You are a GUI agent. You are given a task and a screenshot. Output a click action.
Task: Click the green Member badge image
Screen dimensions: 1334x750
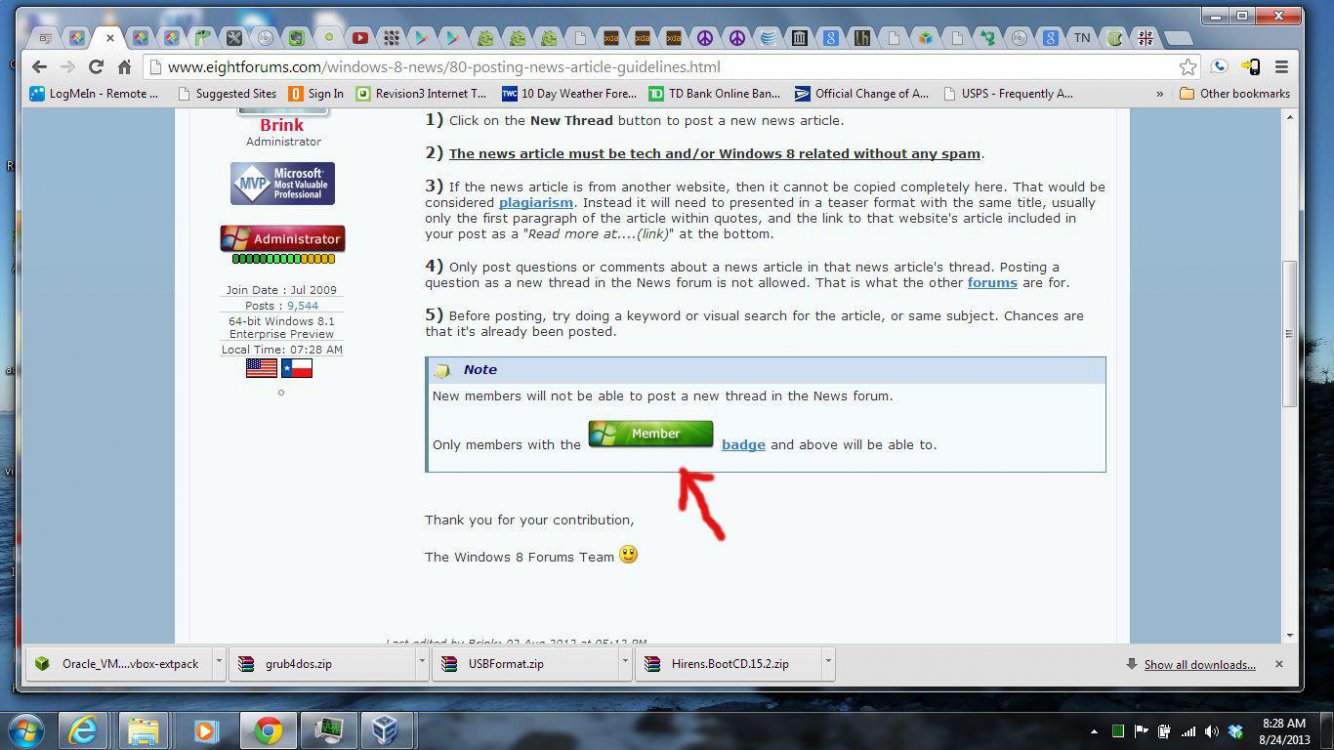(x=651, y=434)
